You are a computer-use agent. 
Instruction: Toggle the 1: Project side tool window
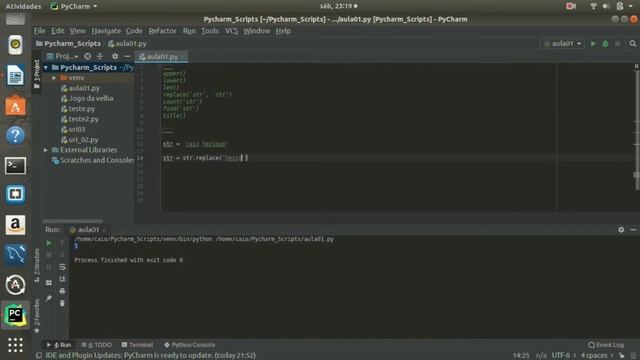click(37, 73)
